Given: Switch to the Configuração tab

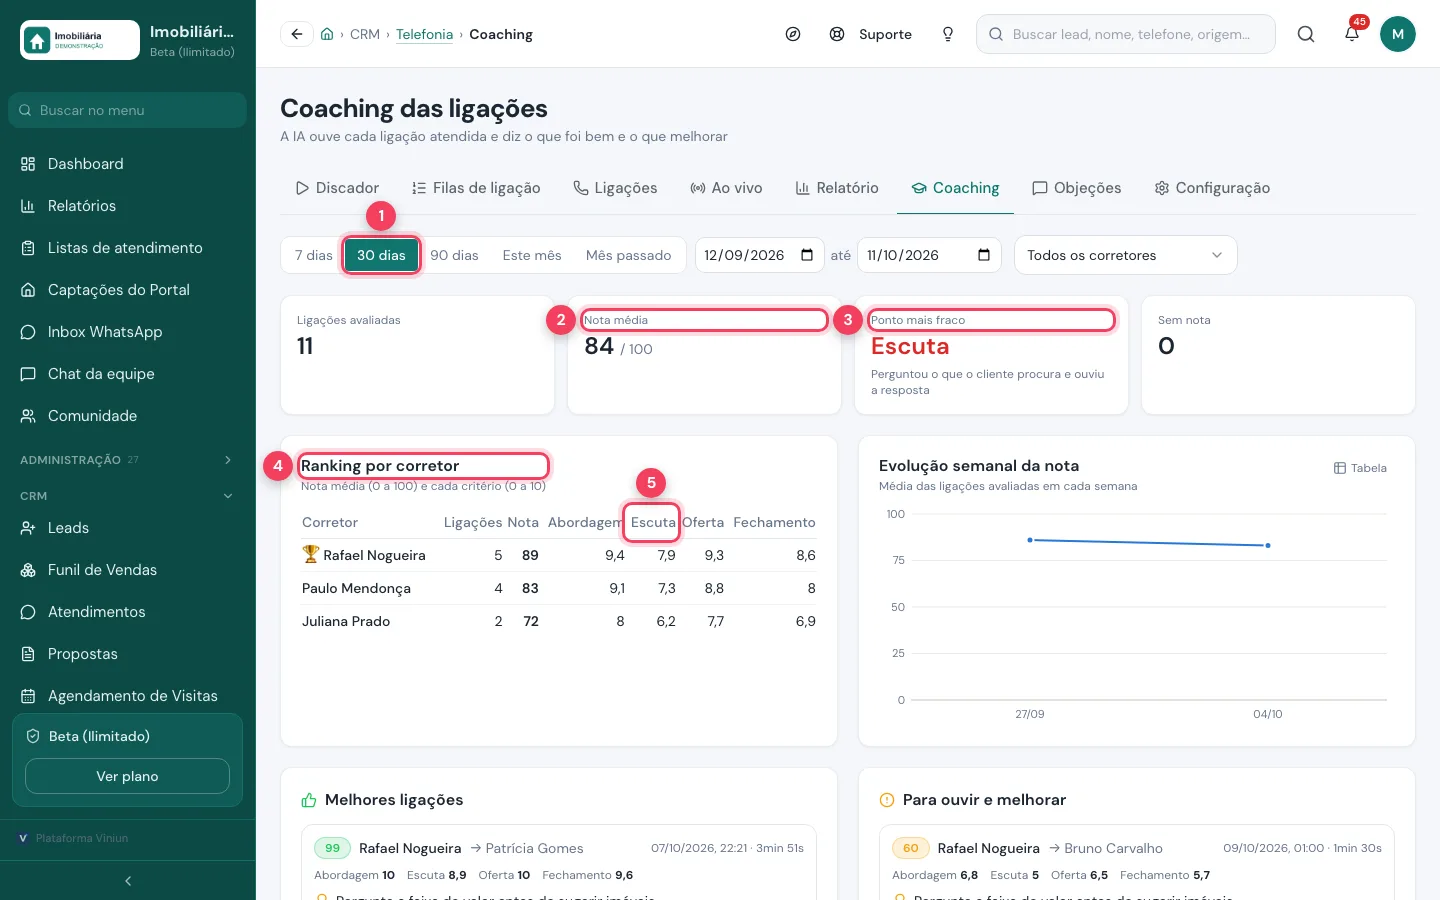Looking at the screenshot, I should pyautogui.click(x=1212, y=188).
